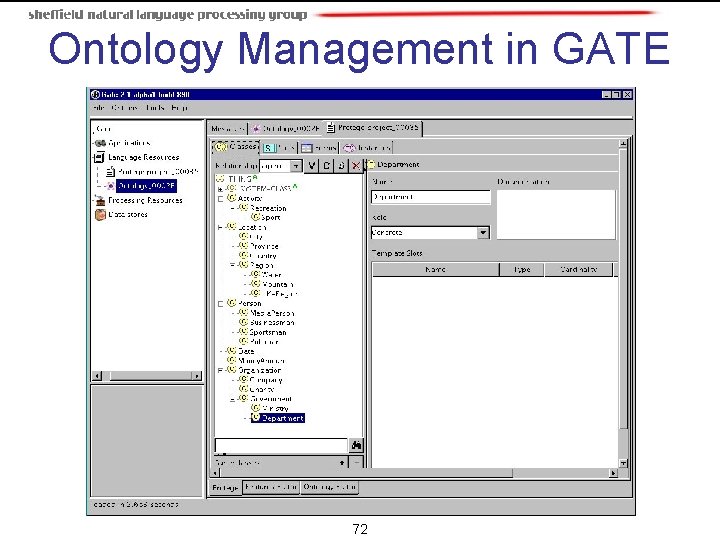The width and height of the screenshot is (720, 540).
Task: Open the Instances tab
Action: click(367, 148)
